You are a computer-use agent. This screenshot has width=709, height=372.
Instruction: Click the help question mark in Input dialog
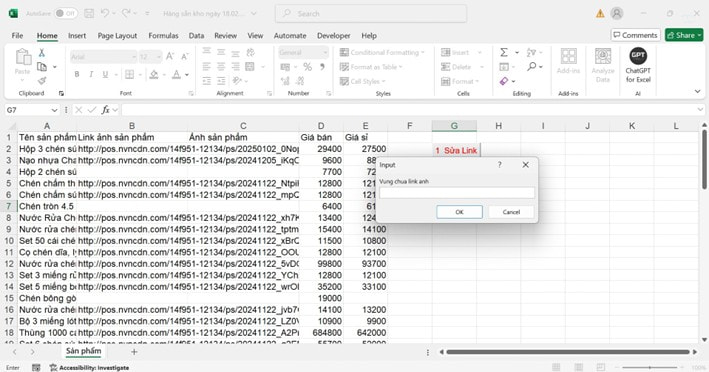point(500,165)
